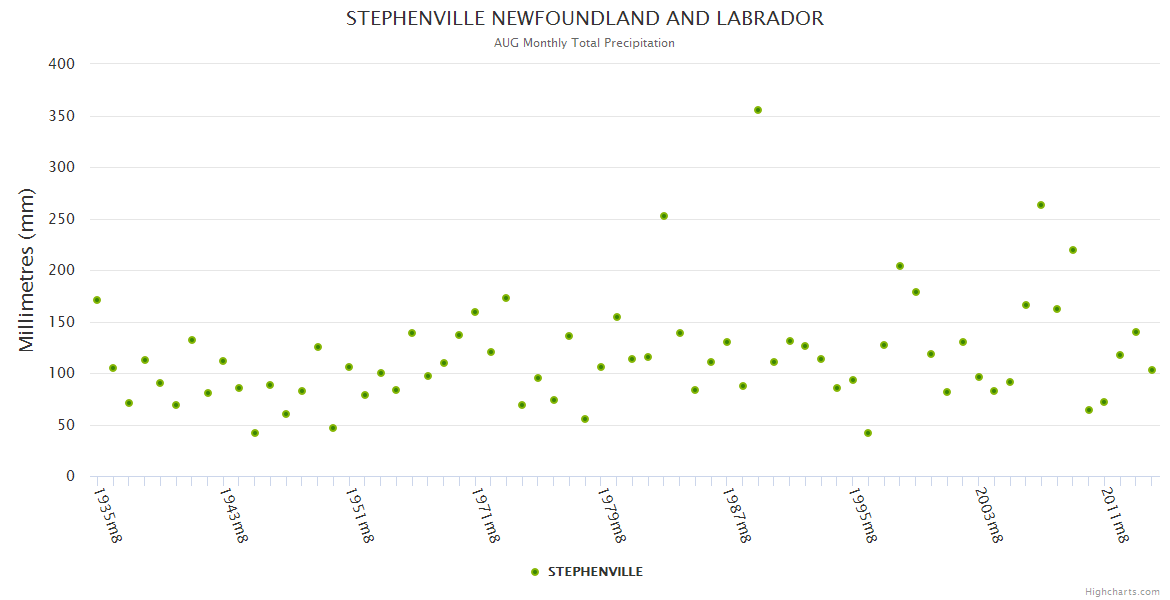Select the AUG Monthly Total Precipitation subtitle
1170x600 pixels.
pos(585,43)
